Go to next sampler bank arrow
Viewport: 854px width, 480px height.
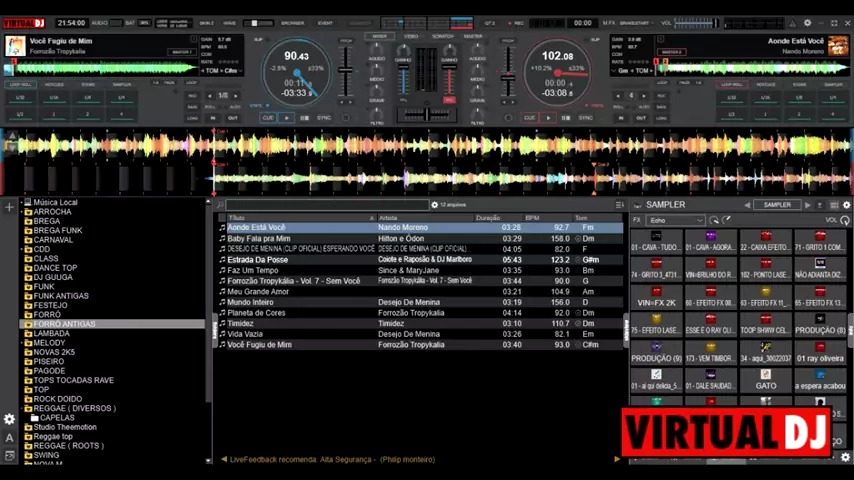[808, 205]
